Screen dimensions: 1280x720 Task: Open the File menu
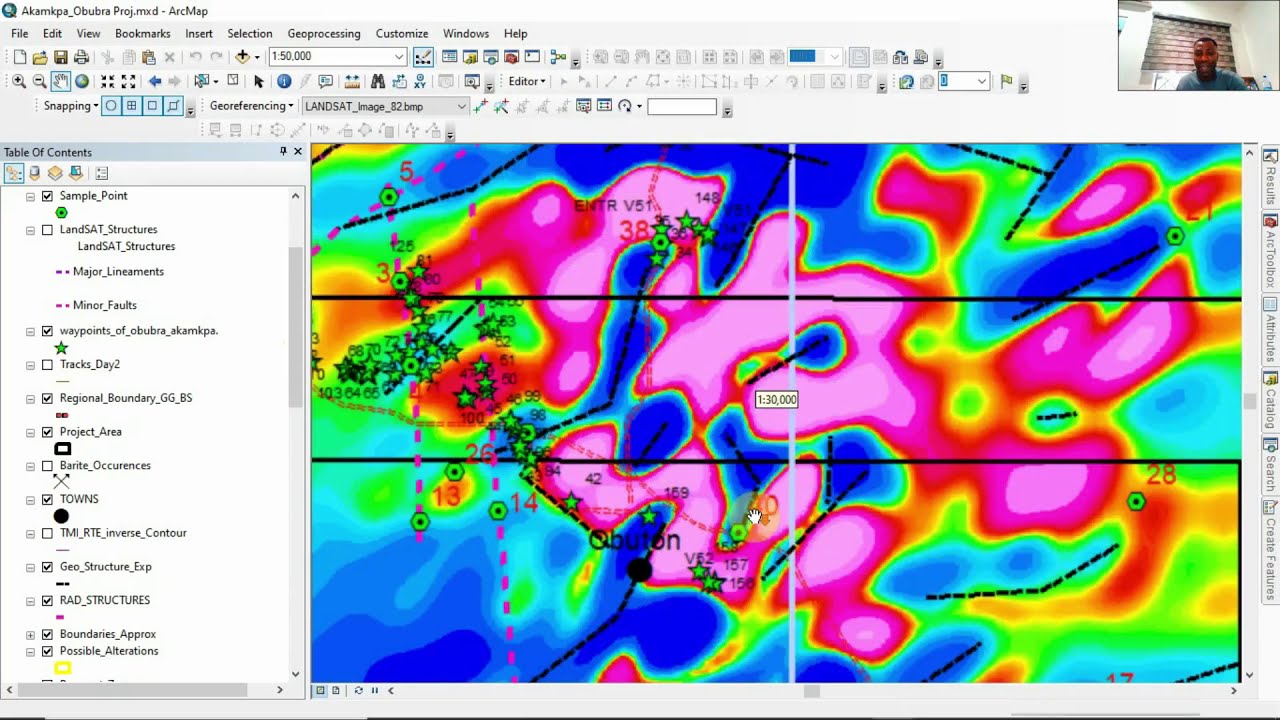(x=19, y=33)
